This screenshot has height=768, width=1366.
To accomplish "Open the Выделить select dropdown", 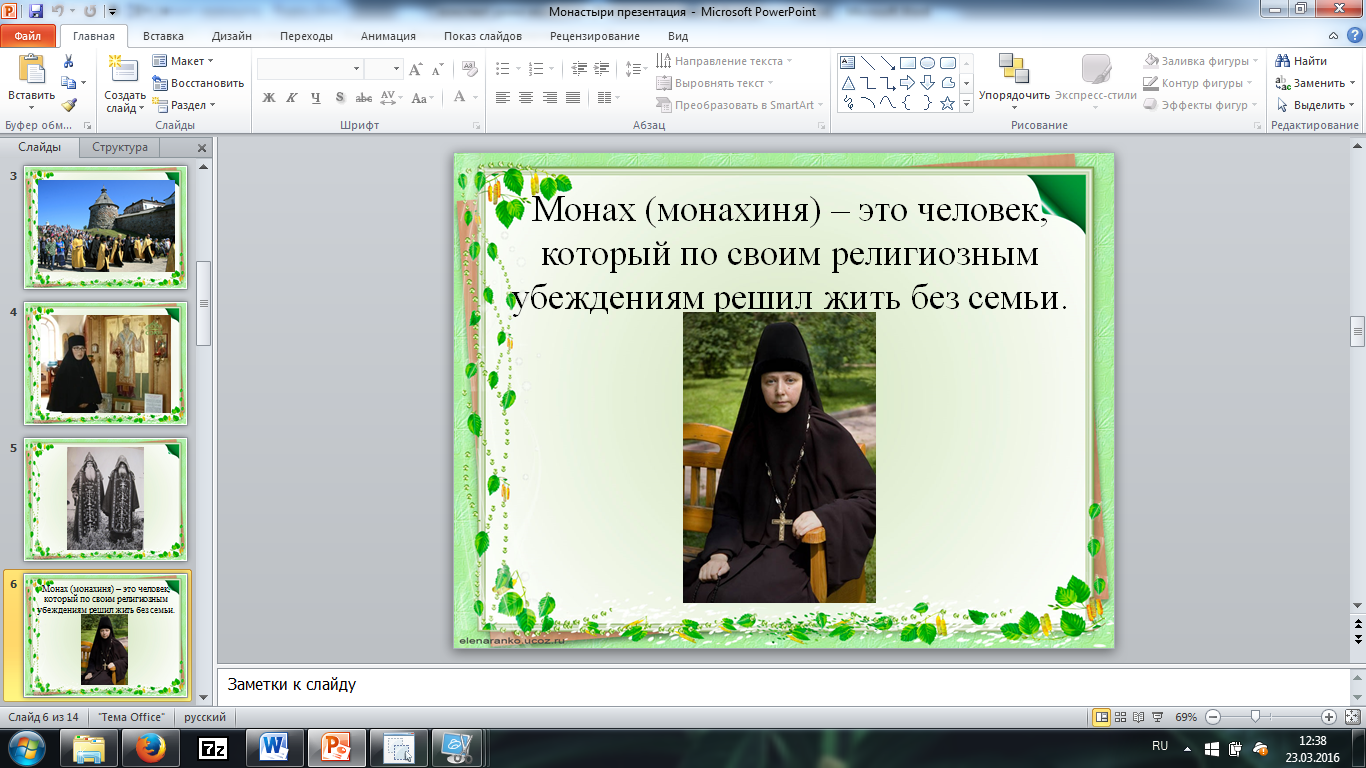I will pyautogui.click(x=1315, y=105).
